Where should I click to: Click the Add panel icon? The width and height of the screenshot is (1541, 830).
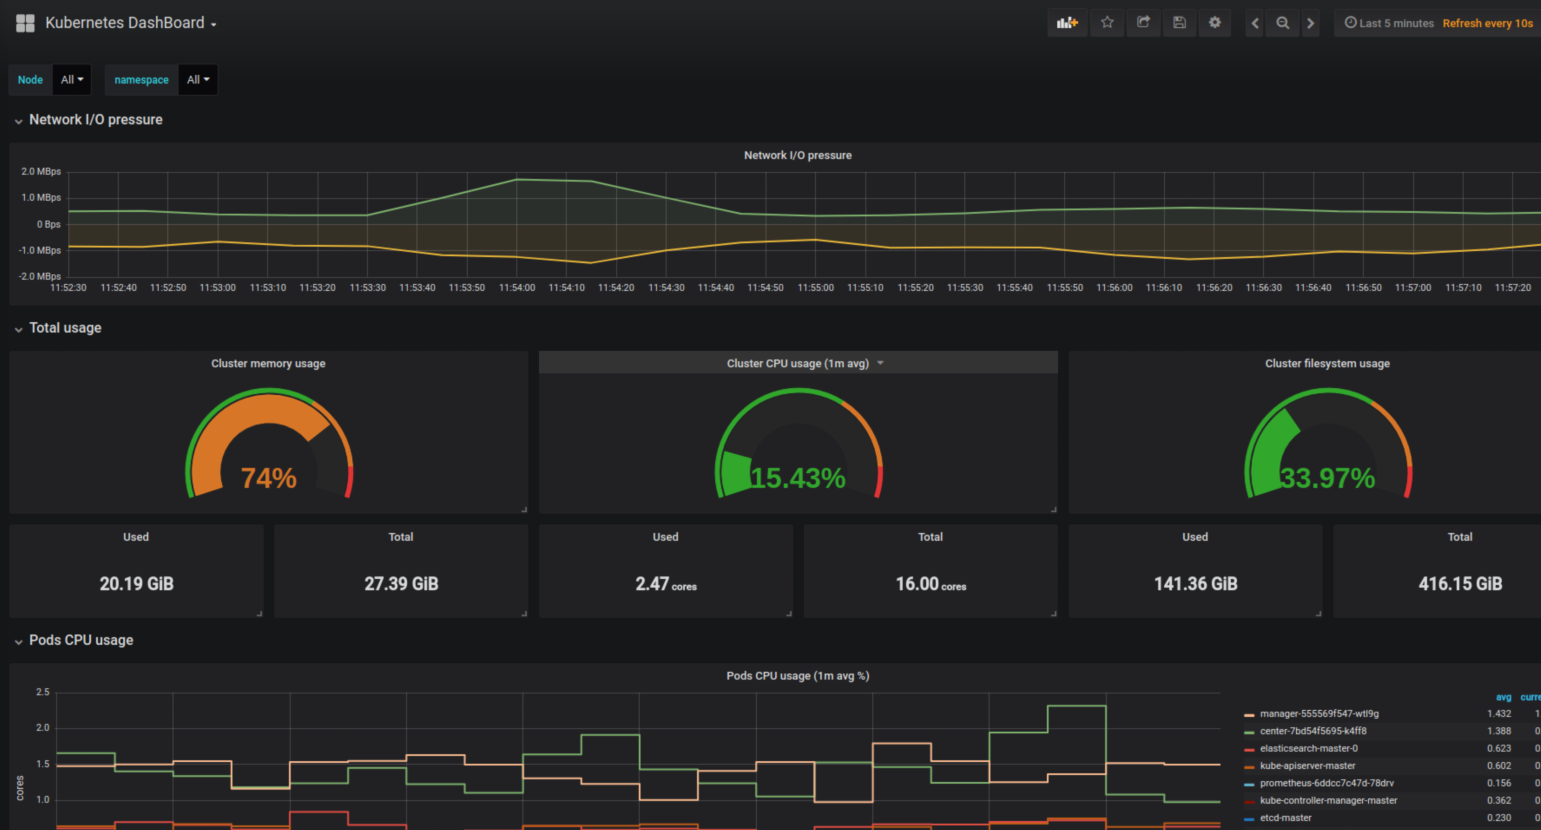point(1068,23)
